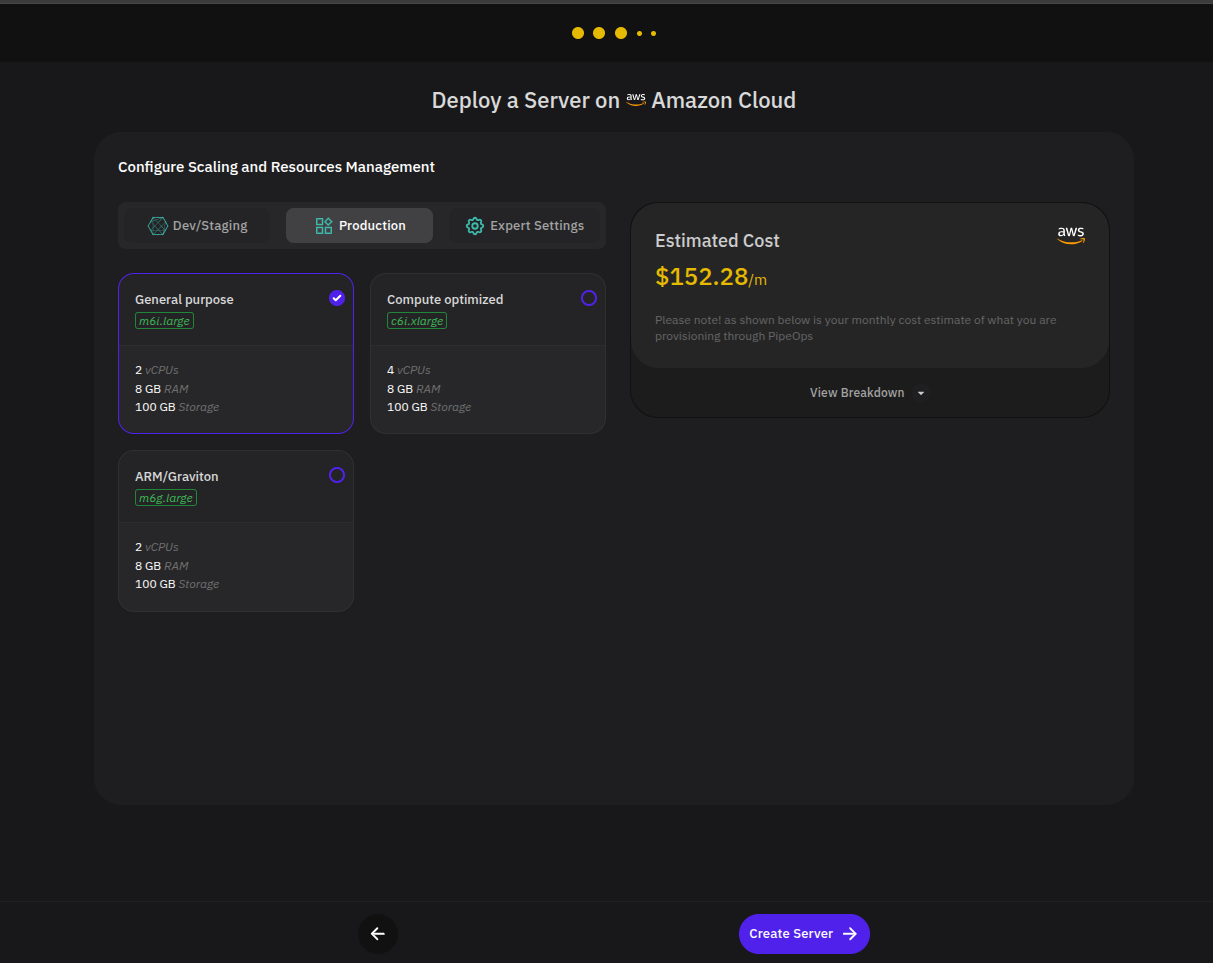Viewport: 1213px width, 963px height.
Task: Click the Production grid icon
Action: 323,226
